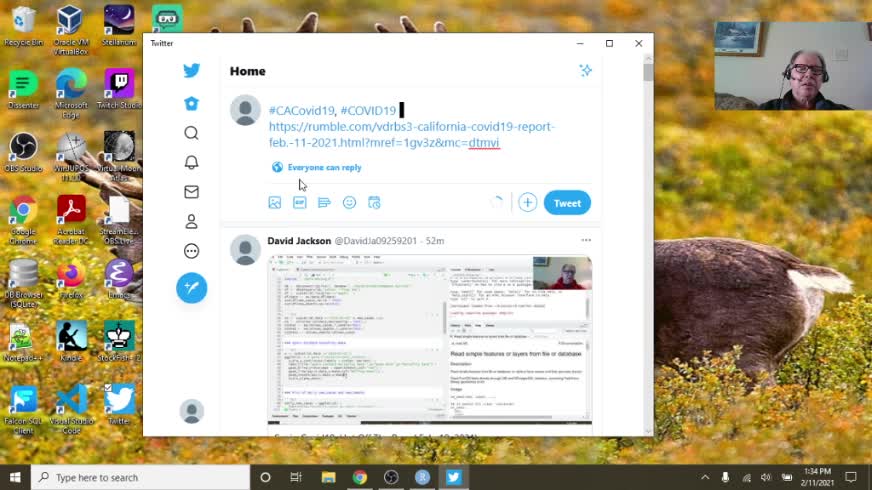Select the Twitter desktop shortcut icon
The image size is (872, 490).
(119, 405)
